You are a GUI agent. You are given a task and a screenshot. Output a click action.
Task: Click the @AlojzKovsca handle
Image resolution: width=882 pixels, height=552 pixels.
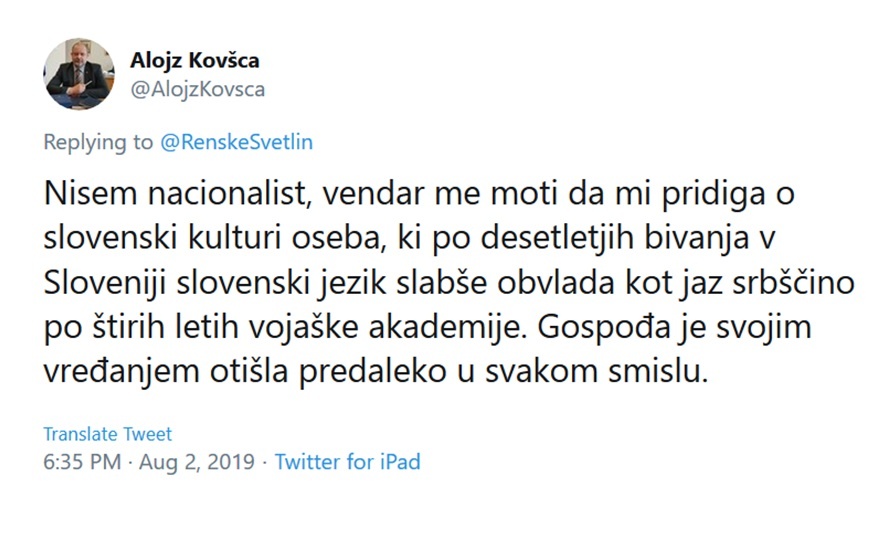tap(197, 89)
